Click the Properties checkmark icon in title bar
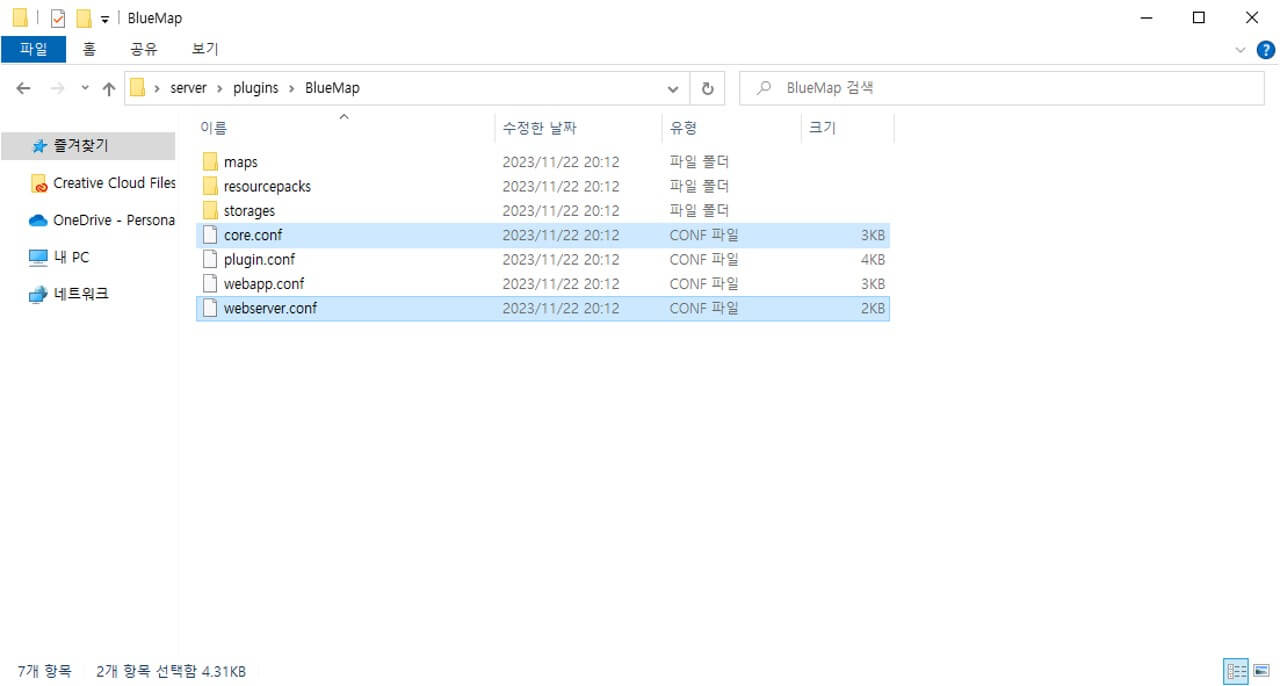The width and height of the screenshot is (1280, 686). coord(57,18)
